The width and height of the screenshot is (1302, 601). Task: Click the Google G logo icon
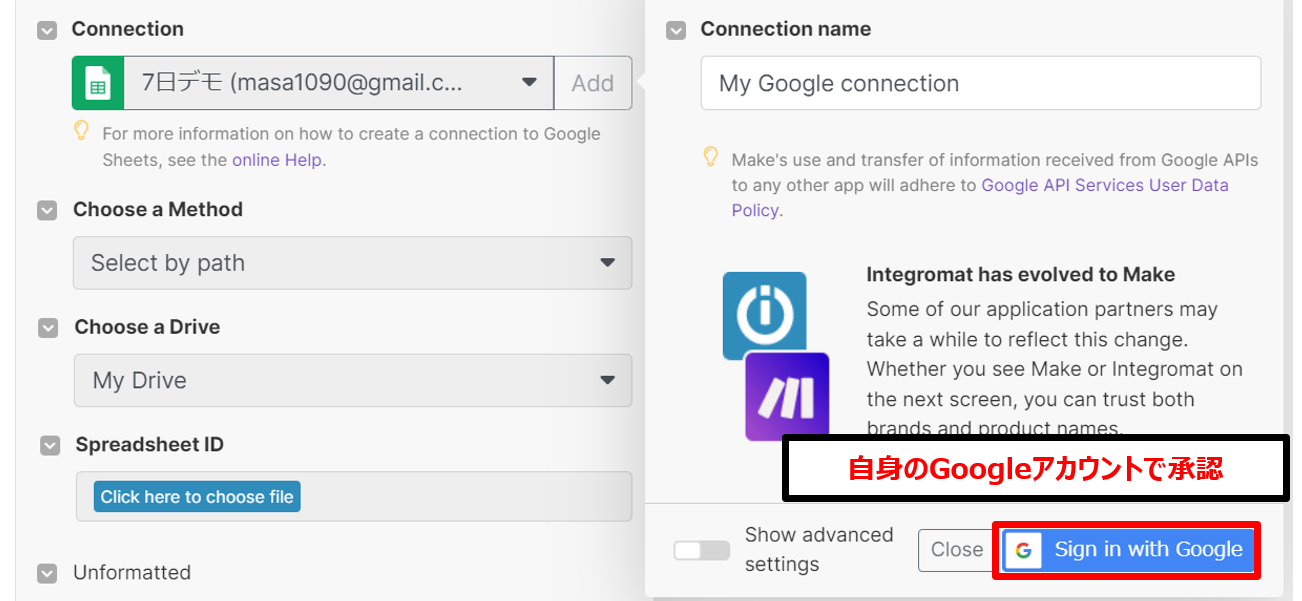pyautogui.click(x=1023, y=550)
